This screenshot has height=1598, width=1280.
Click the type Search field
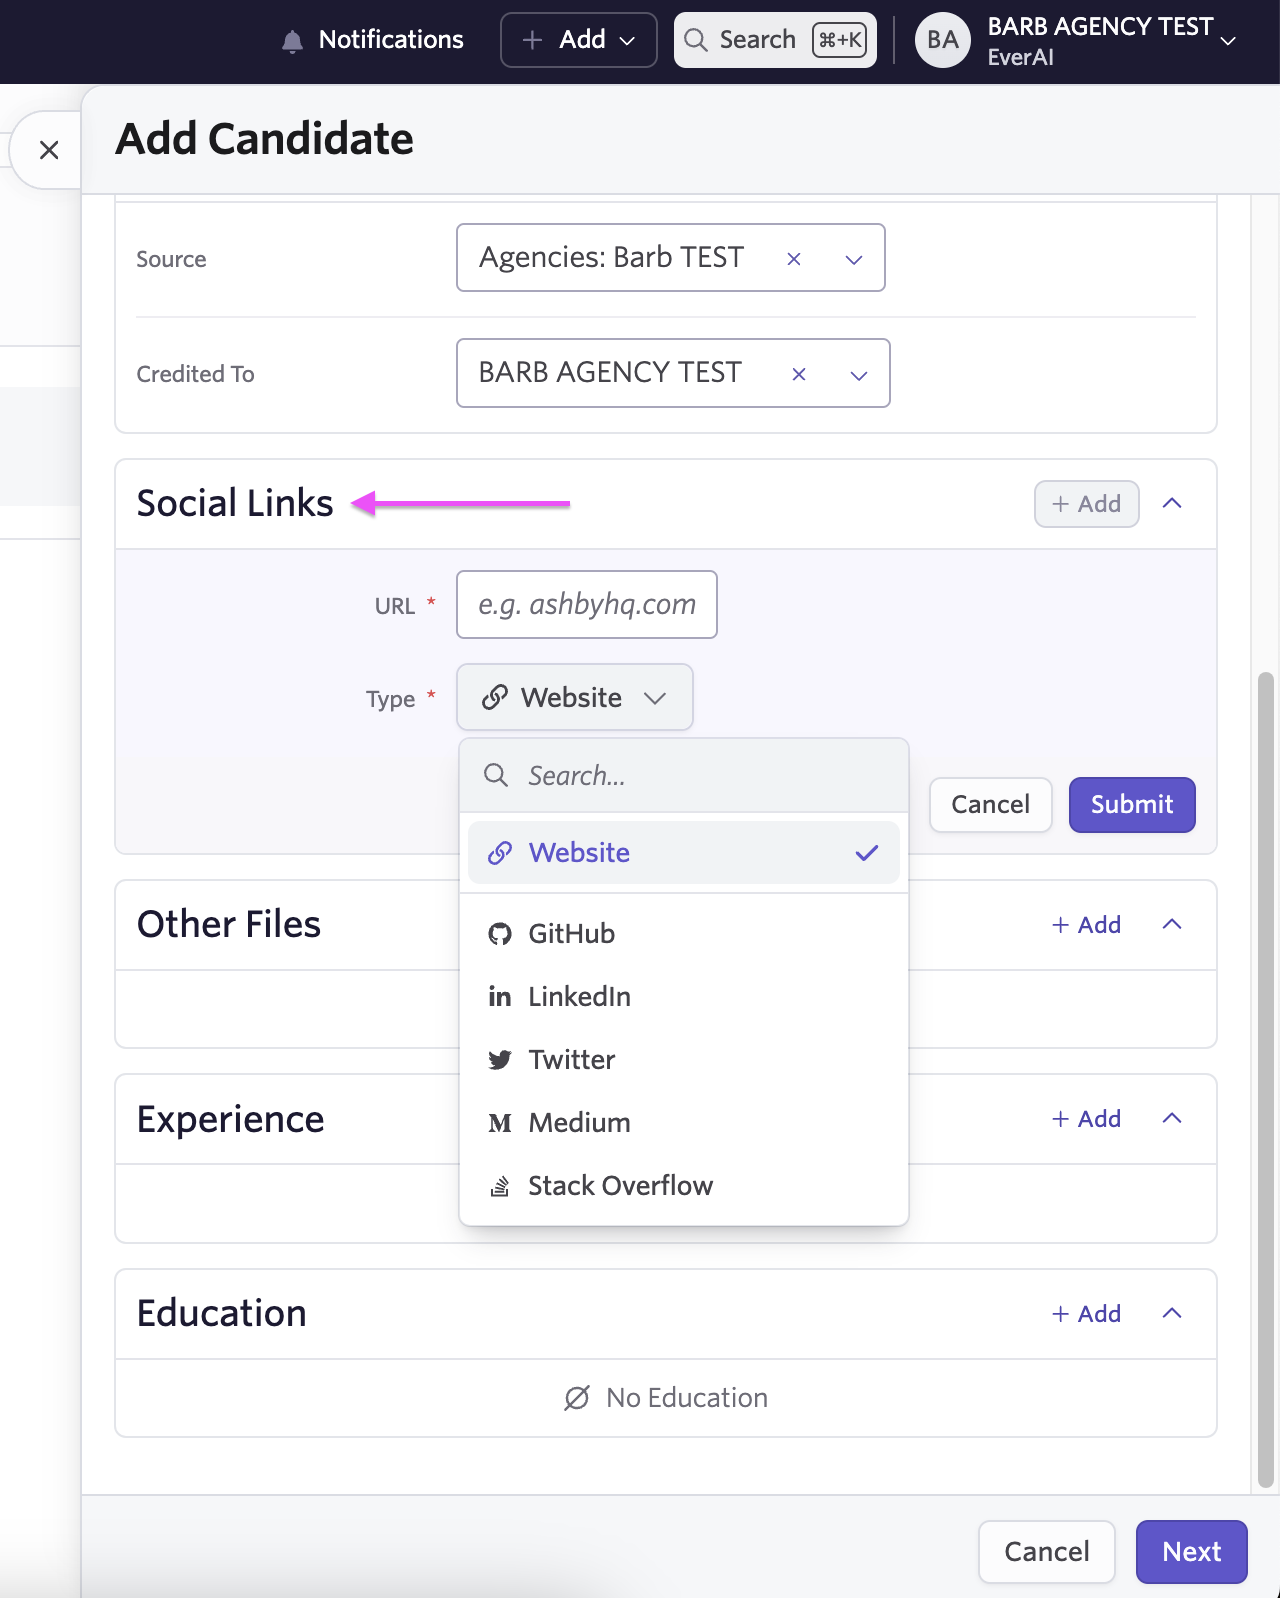tap(684, 775)
